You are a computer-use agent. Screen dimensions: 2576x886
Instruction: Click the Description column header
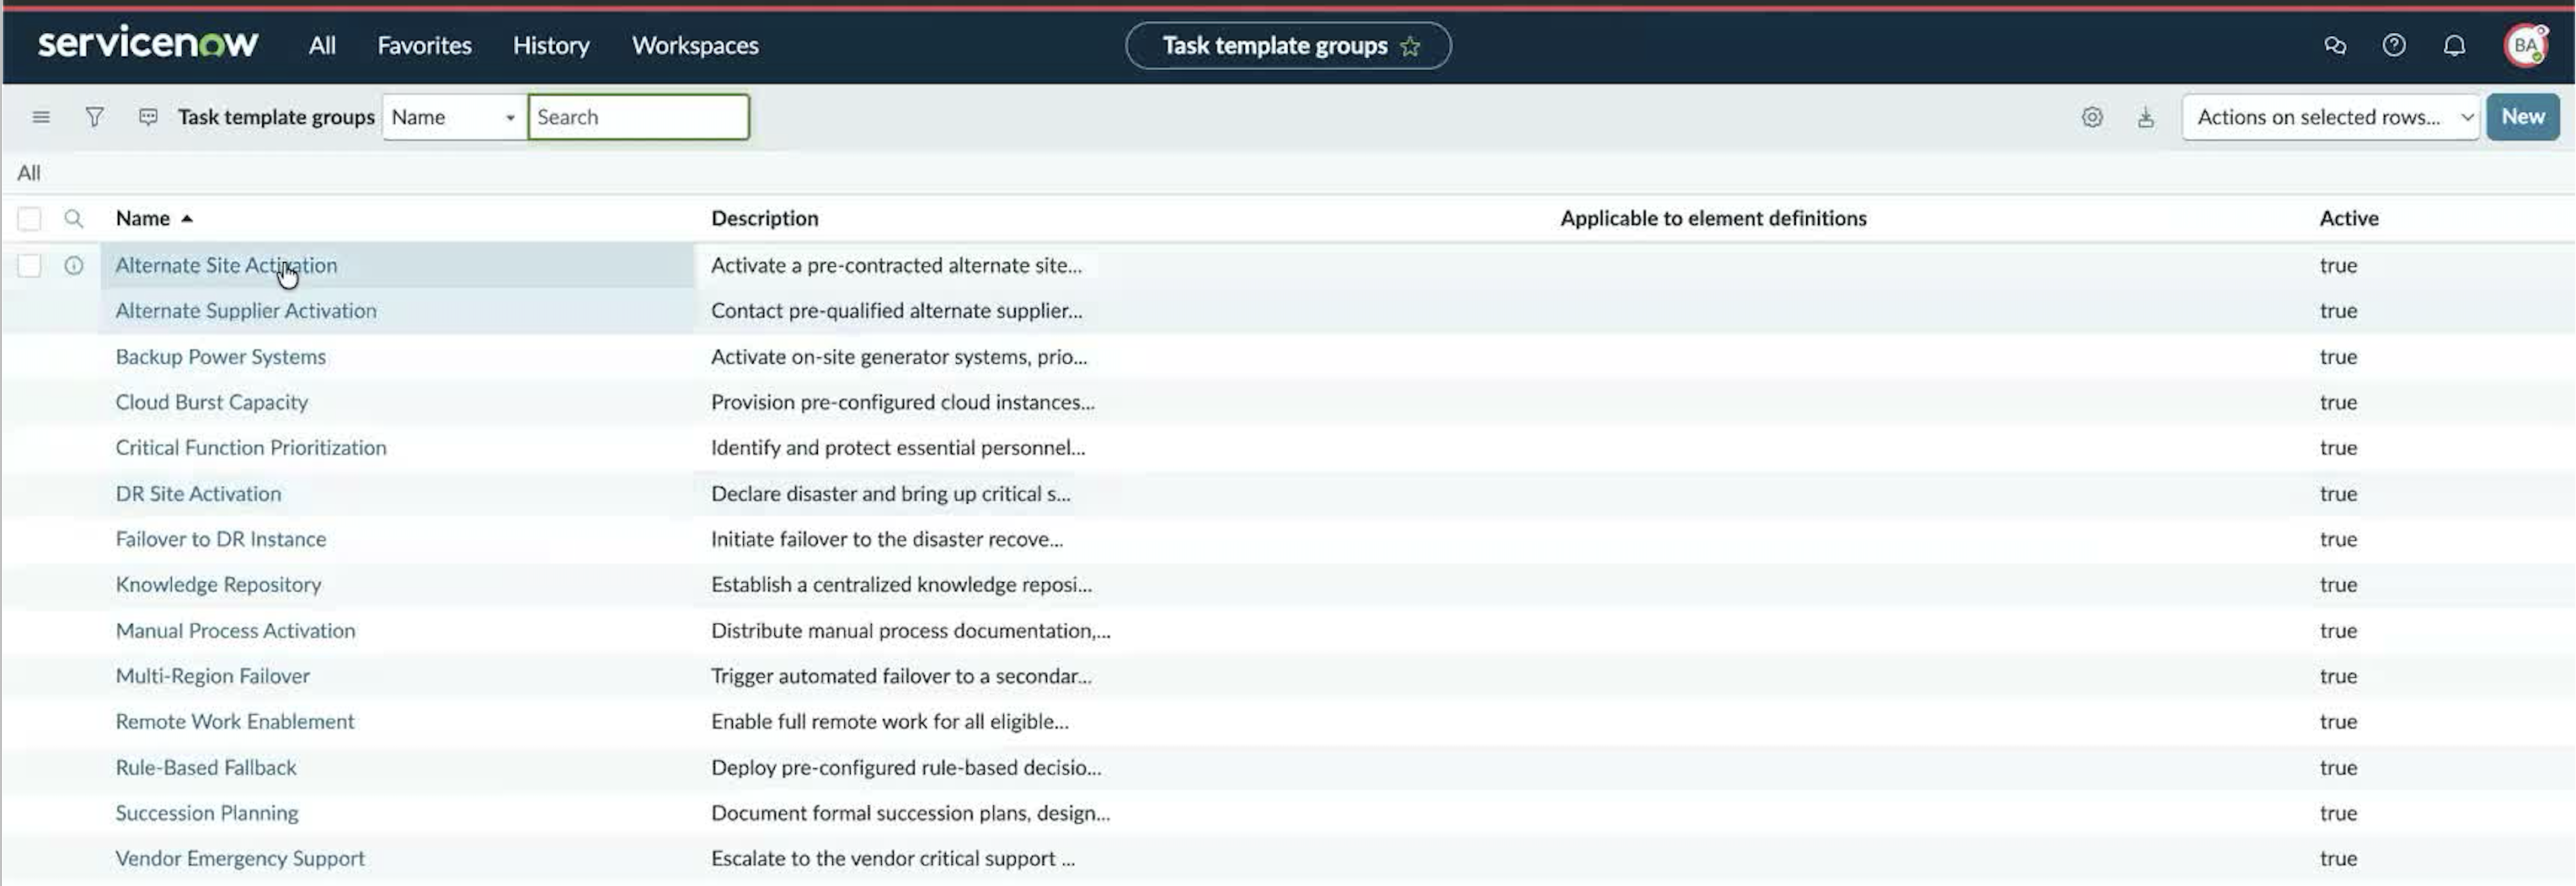[764, 218]
